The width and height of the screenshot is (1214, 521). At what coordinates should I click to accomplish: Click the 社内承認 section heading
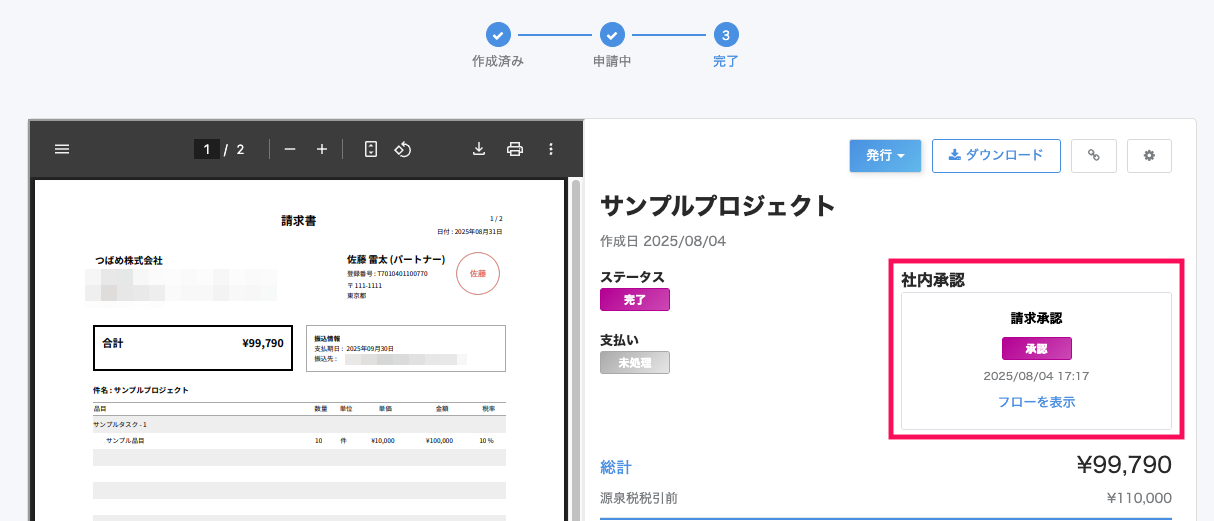[933, 279]
